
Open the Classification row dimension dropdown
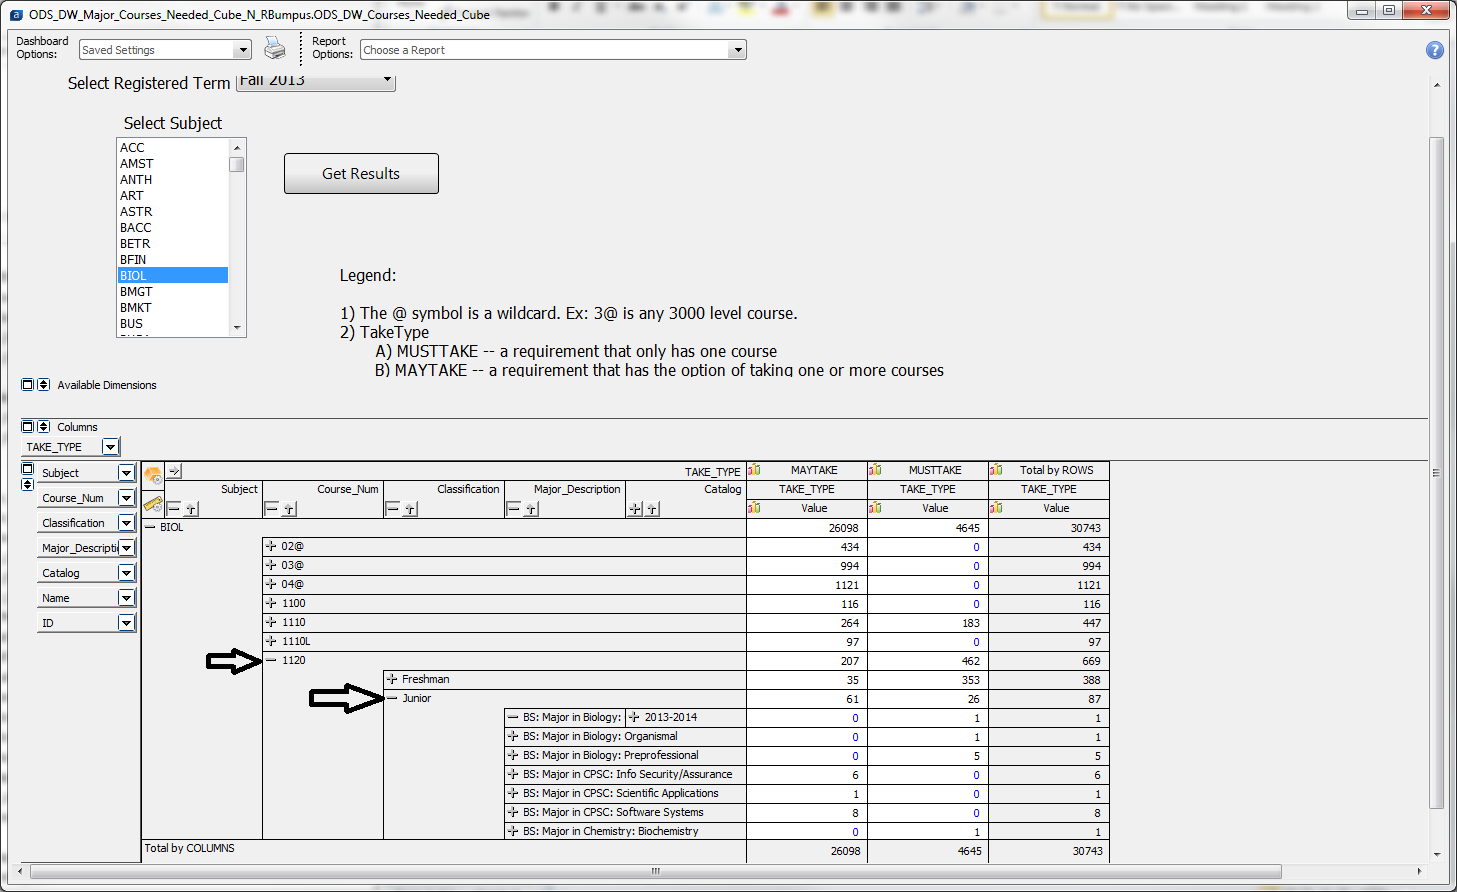126,523
